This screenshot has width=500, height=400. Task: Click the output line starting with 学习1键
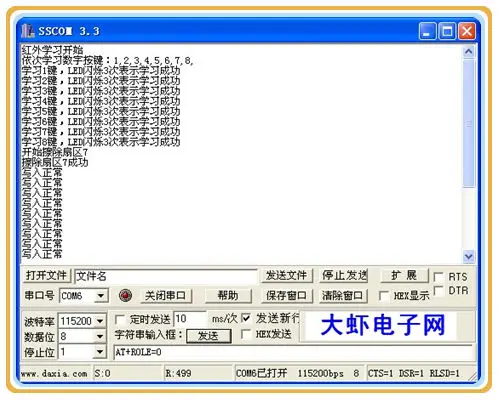click(101, 71)
